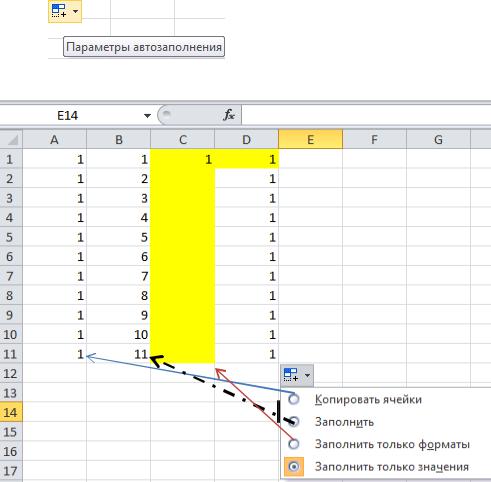Select row 1 header

coord(10,159)
